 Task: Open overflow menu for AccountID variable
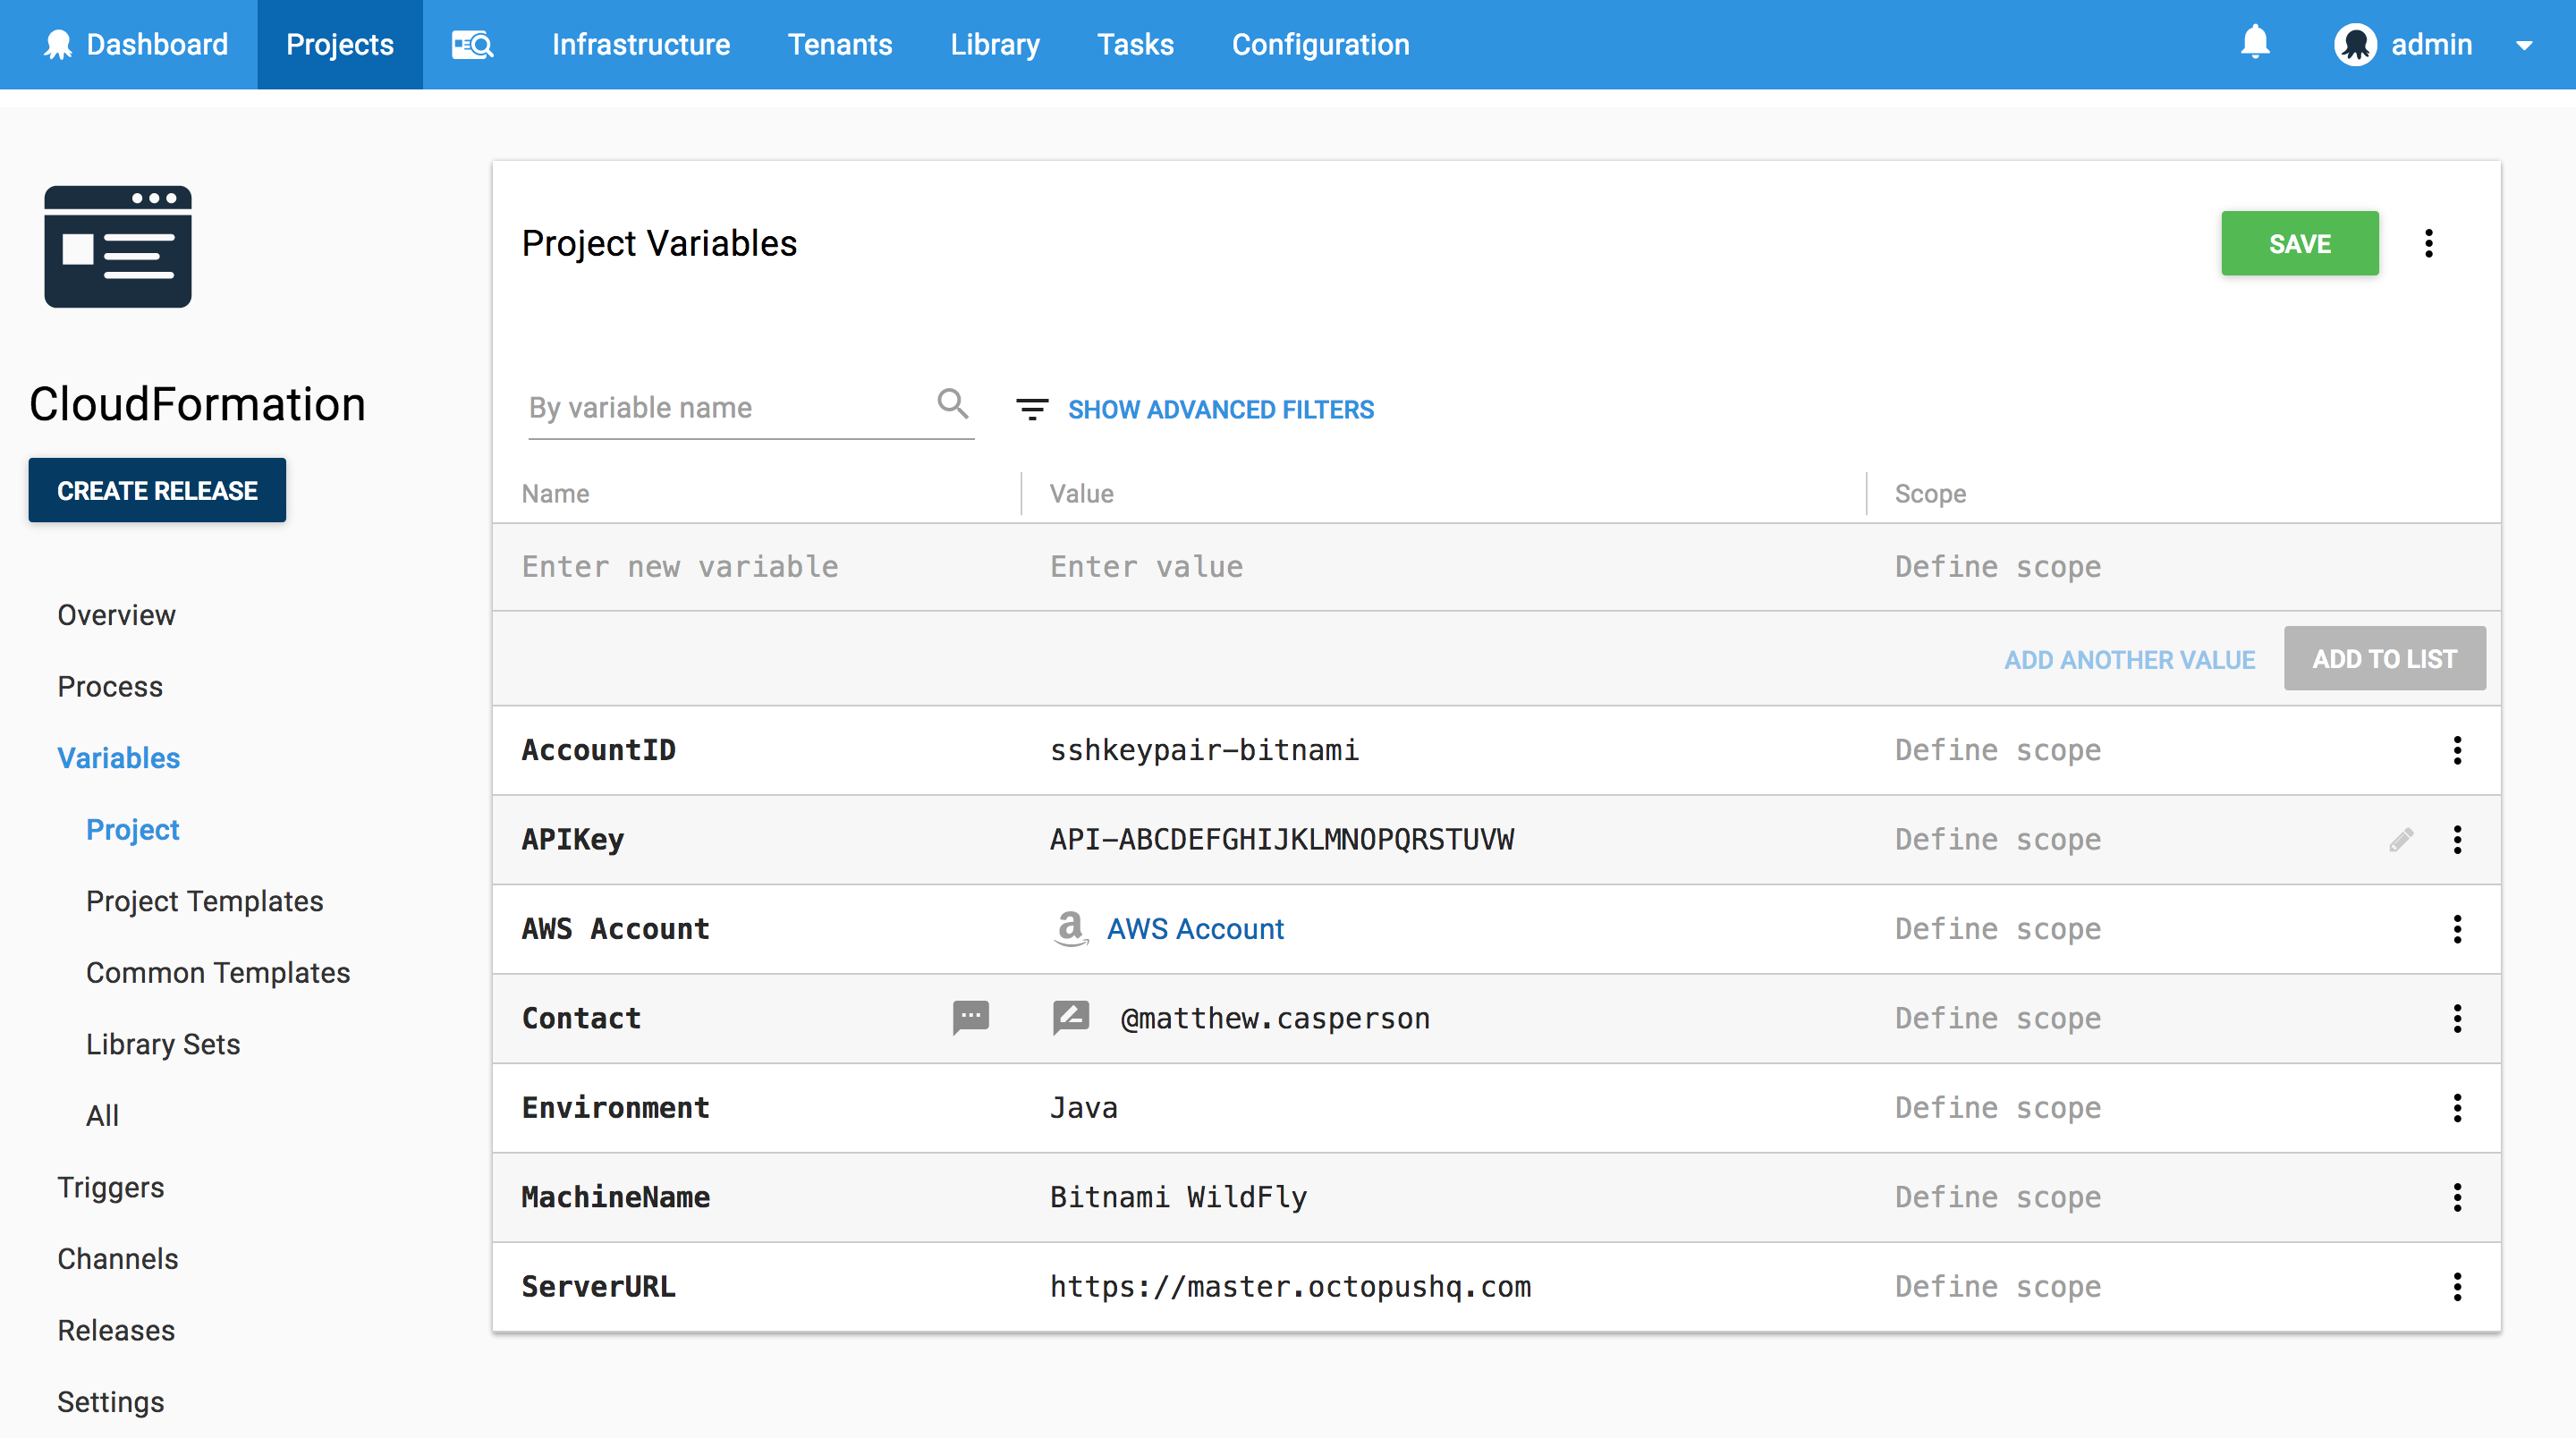point(2458,750)
